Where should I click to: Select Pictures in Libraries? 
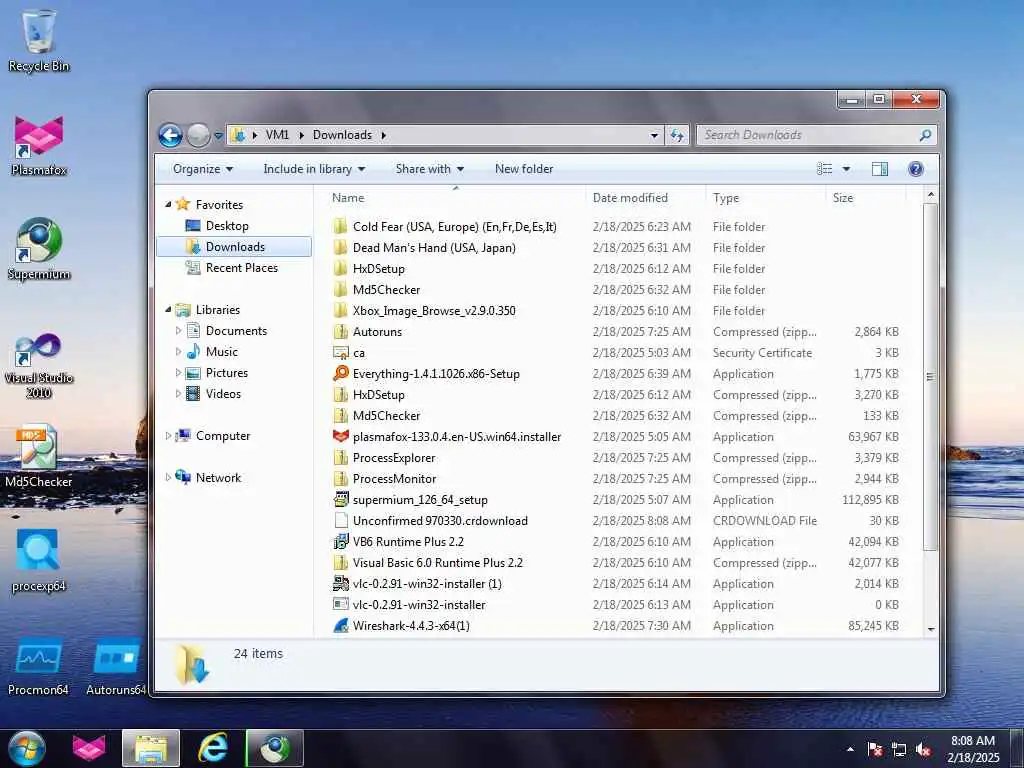tap(226, 373)
